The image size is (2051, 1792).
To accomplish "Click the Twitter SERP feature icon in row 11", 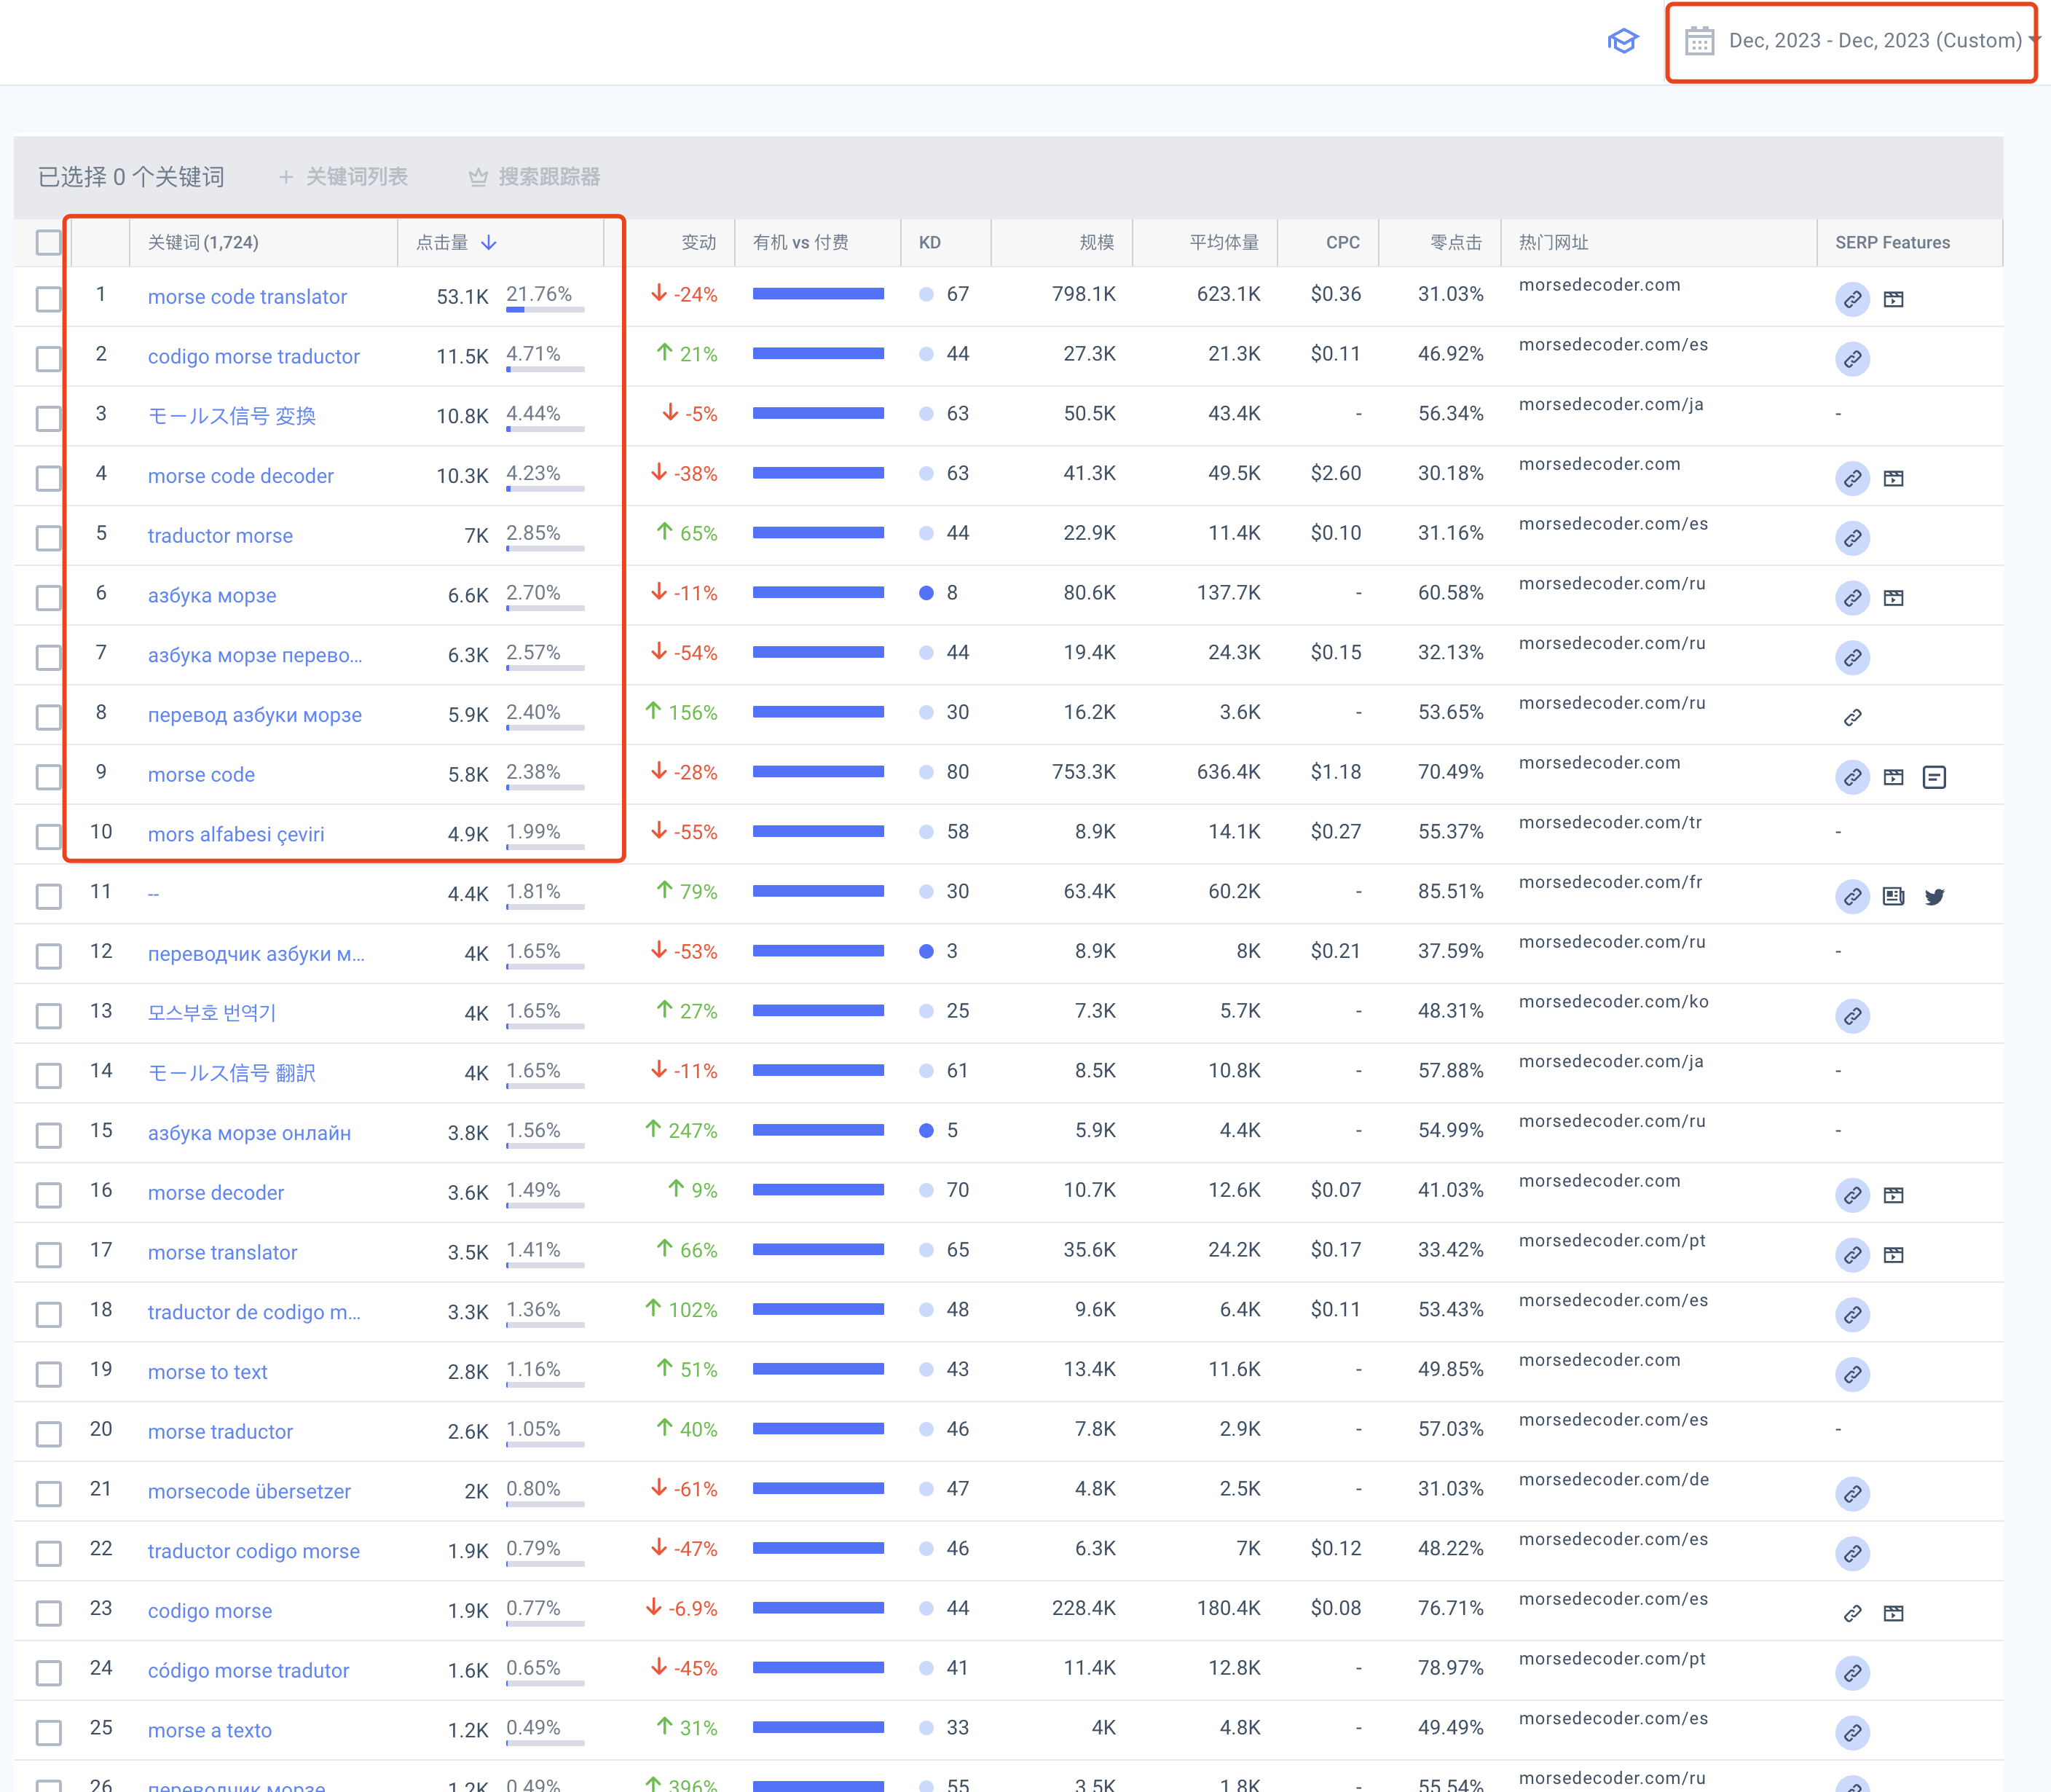I will (x=1934, y=896).
